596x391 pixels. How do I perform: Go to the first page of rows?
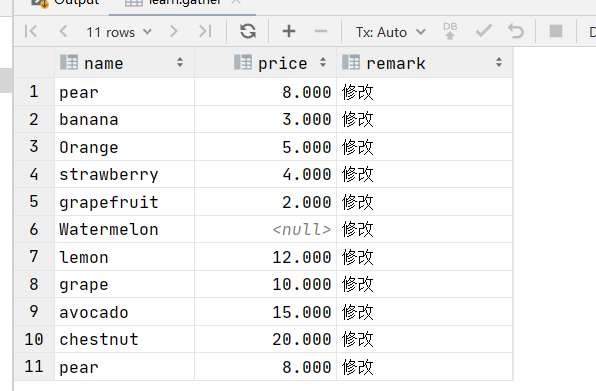tap(31, 31)
